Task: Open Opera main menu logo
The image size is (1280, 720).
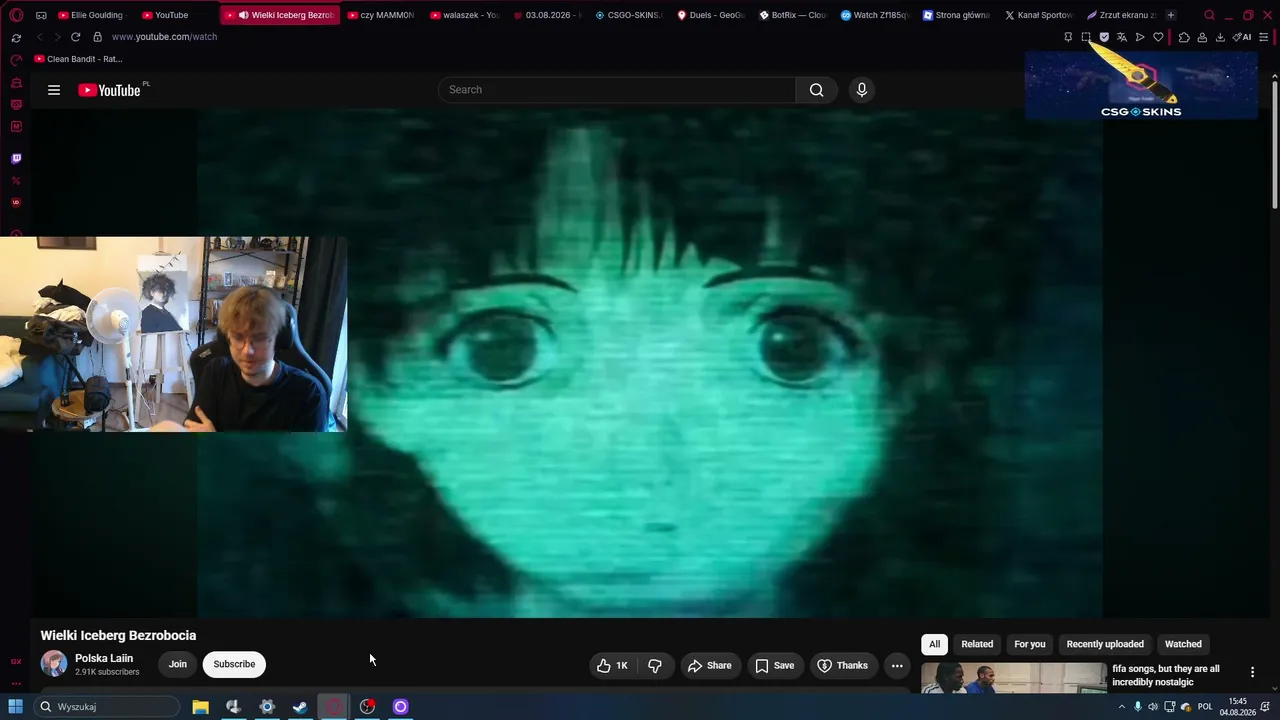Action: click(16, 15)
